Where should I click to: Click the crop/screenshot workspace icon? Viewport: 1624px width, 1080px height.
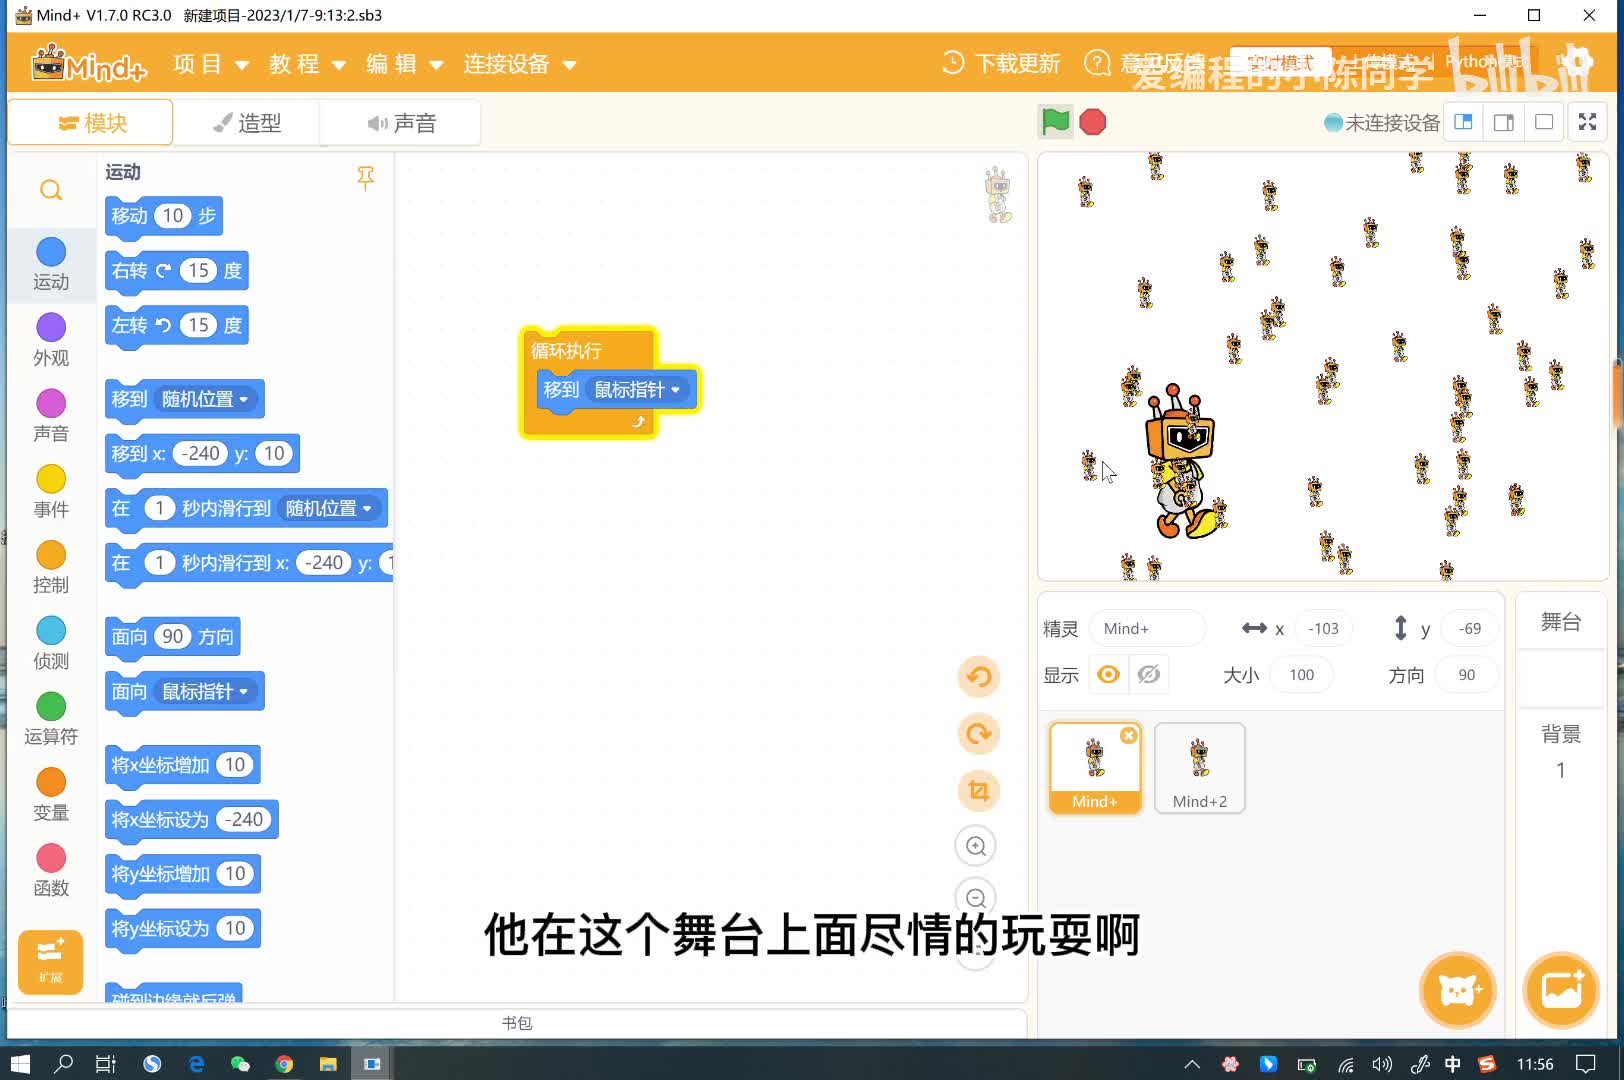click(978, 791)
